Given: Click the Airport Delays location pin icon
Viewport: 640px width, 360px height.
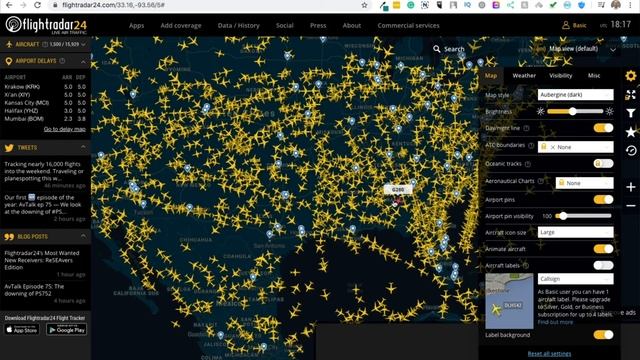Looking at the screenshot, I should (x=9, y=61).
